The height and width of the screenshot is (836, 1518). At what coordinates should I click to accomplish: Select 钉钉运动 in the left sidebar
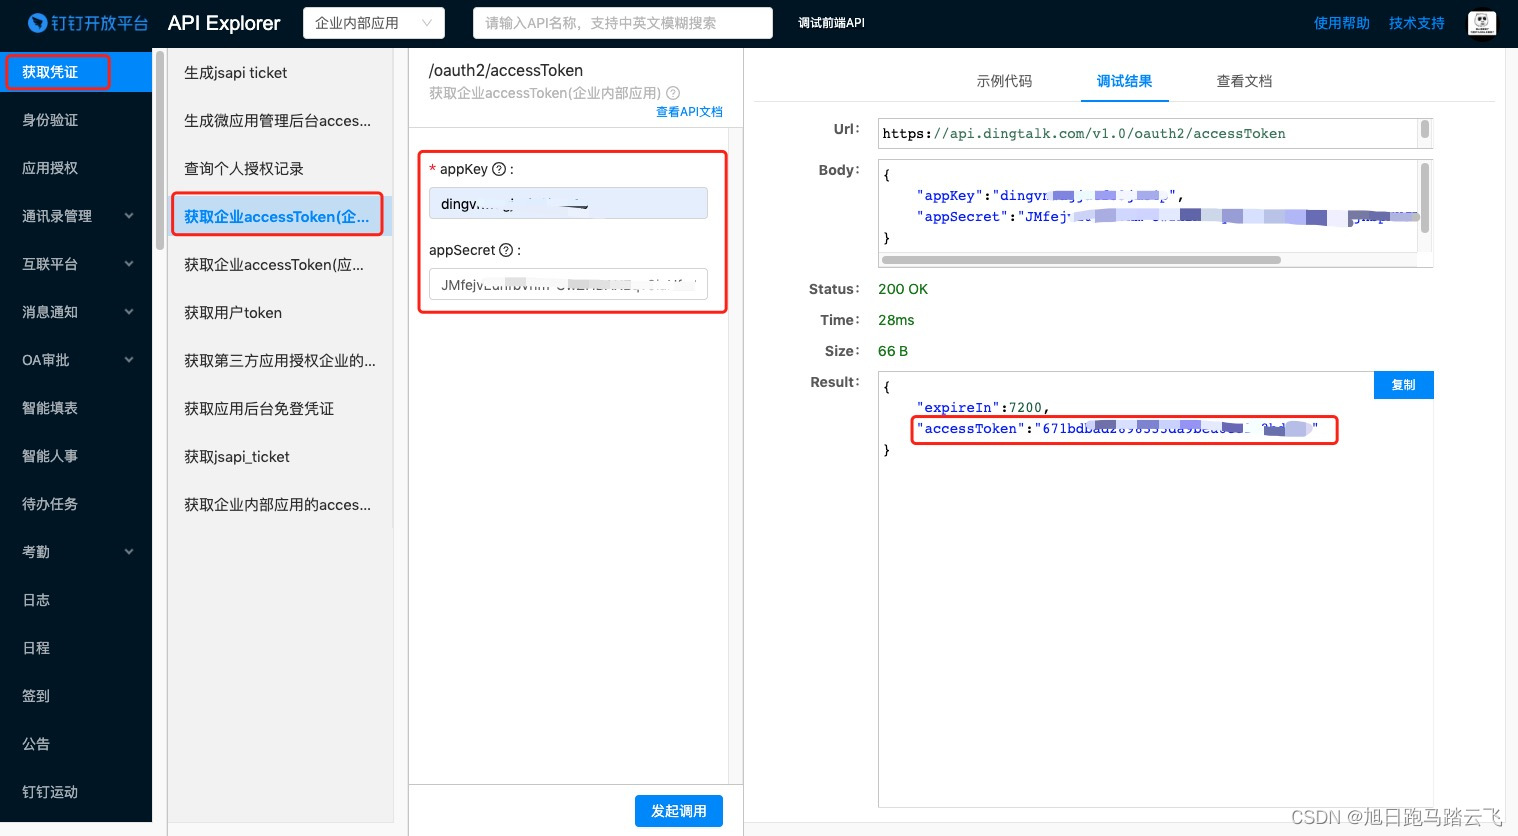coord(76,792)
